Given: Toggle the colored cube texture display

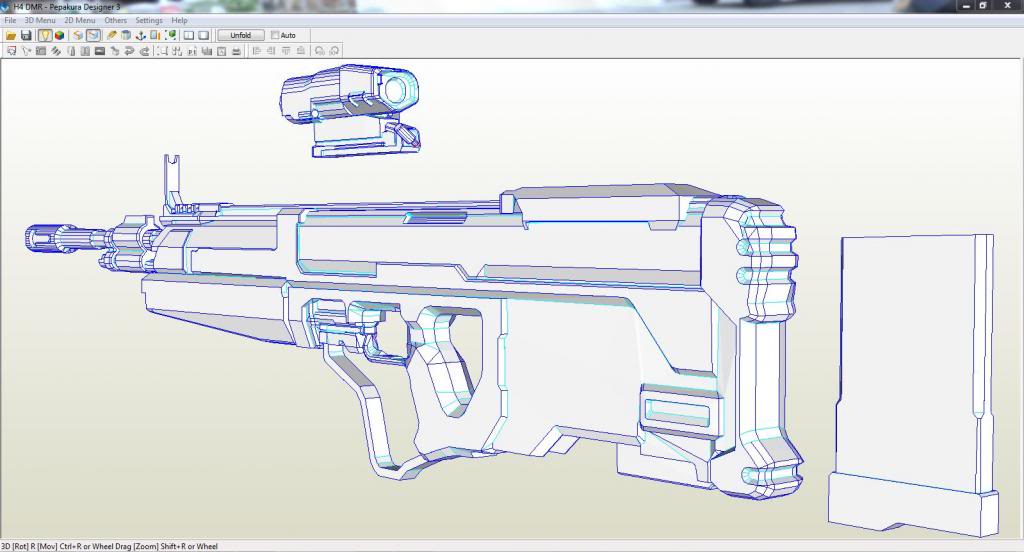Looking at the screenshot, I should click(59, 35).
